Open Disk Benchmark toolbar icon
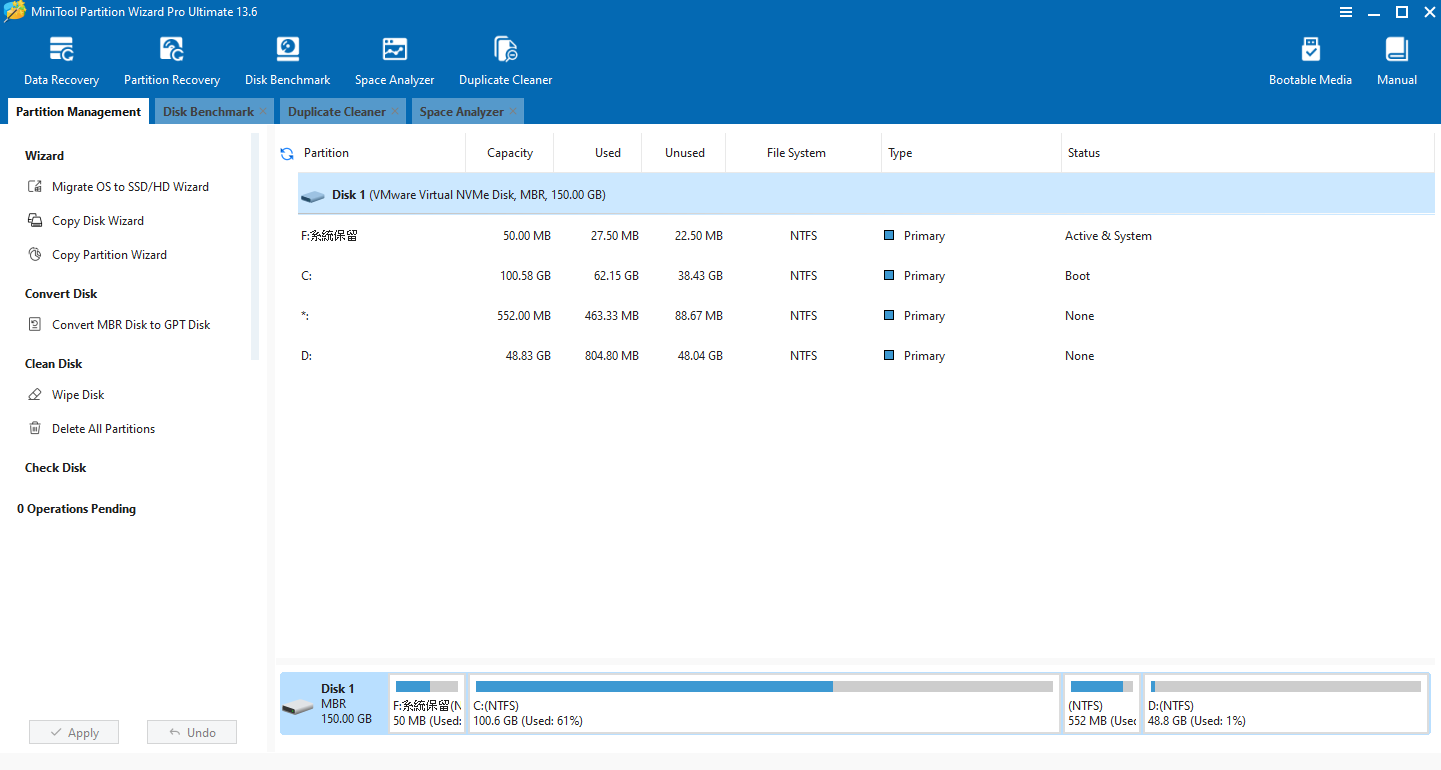Screen dimensions: 1441x770 coord(288,62)
